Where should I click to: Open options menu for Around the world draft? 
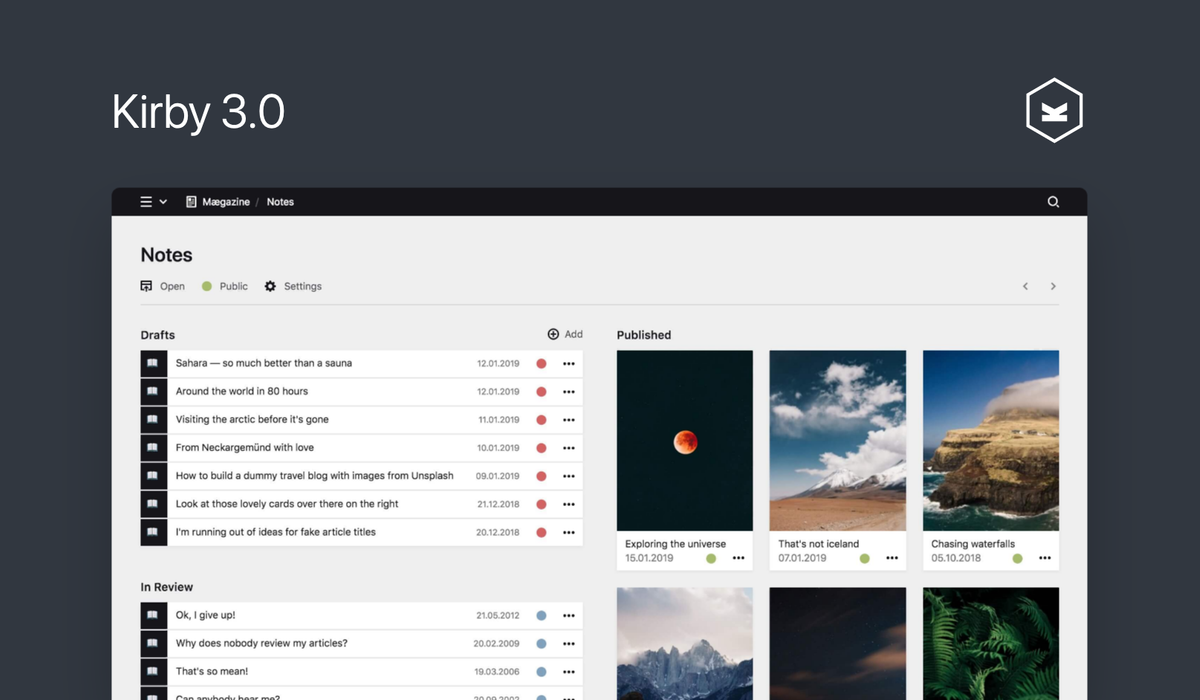tap(569, 391)
